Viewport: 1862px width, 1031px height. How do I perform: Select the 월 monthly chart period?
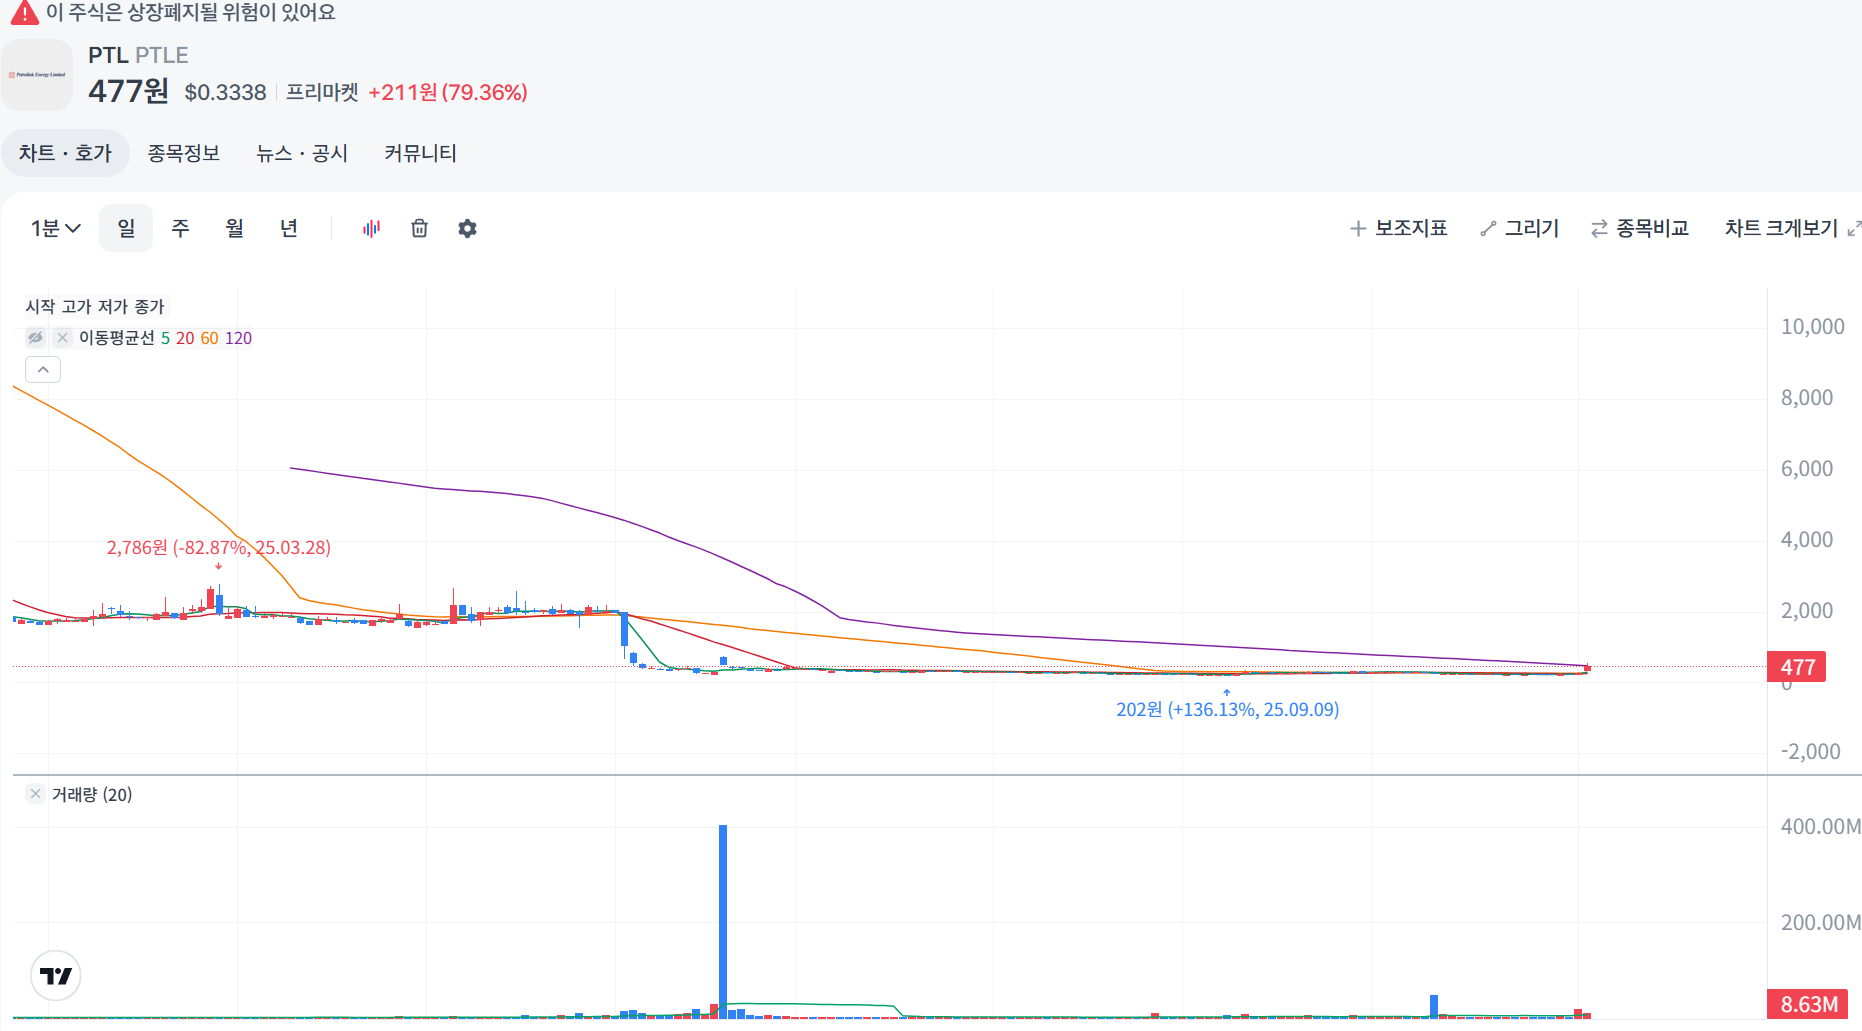click(x=234, y=229)
